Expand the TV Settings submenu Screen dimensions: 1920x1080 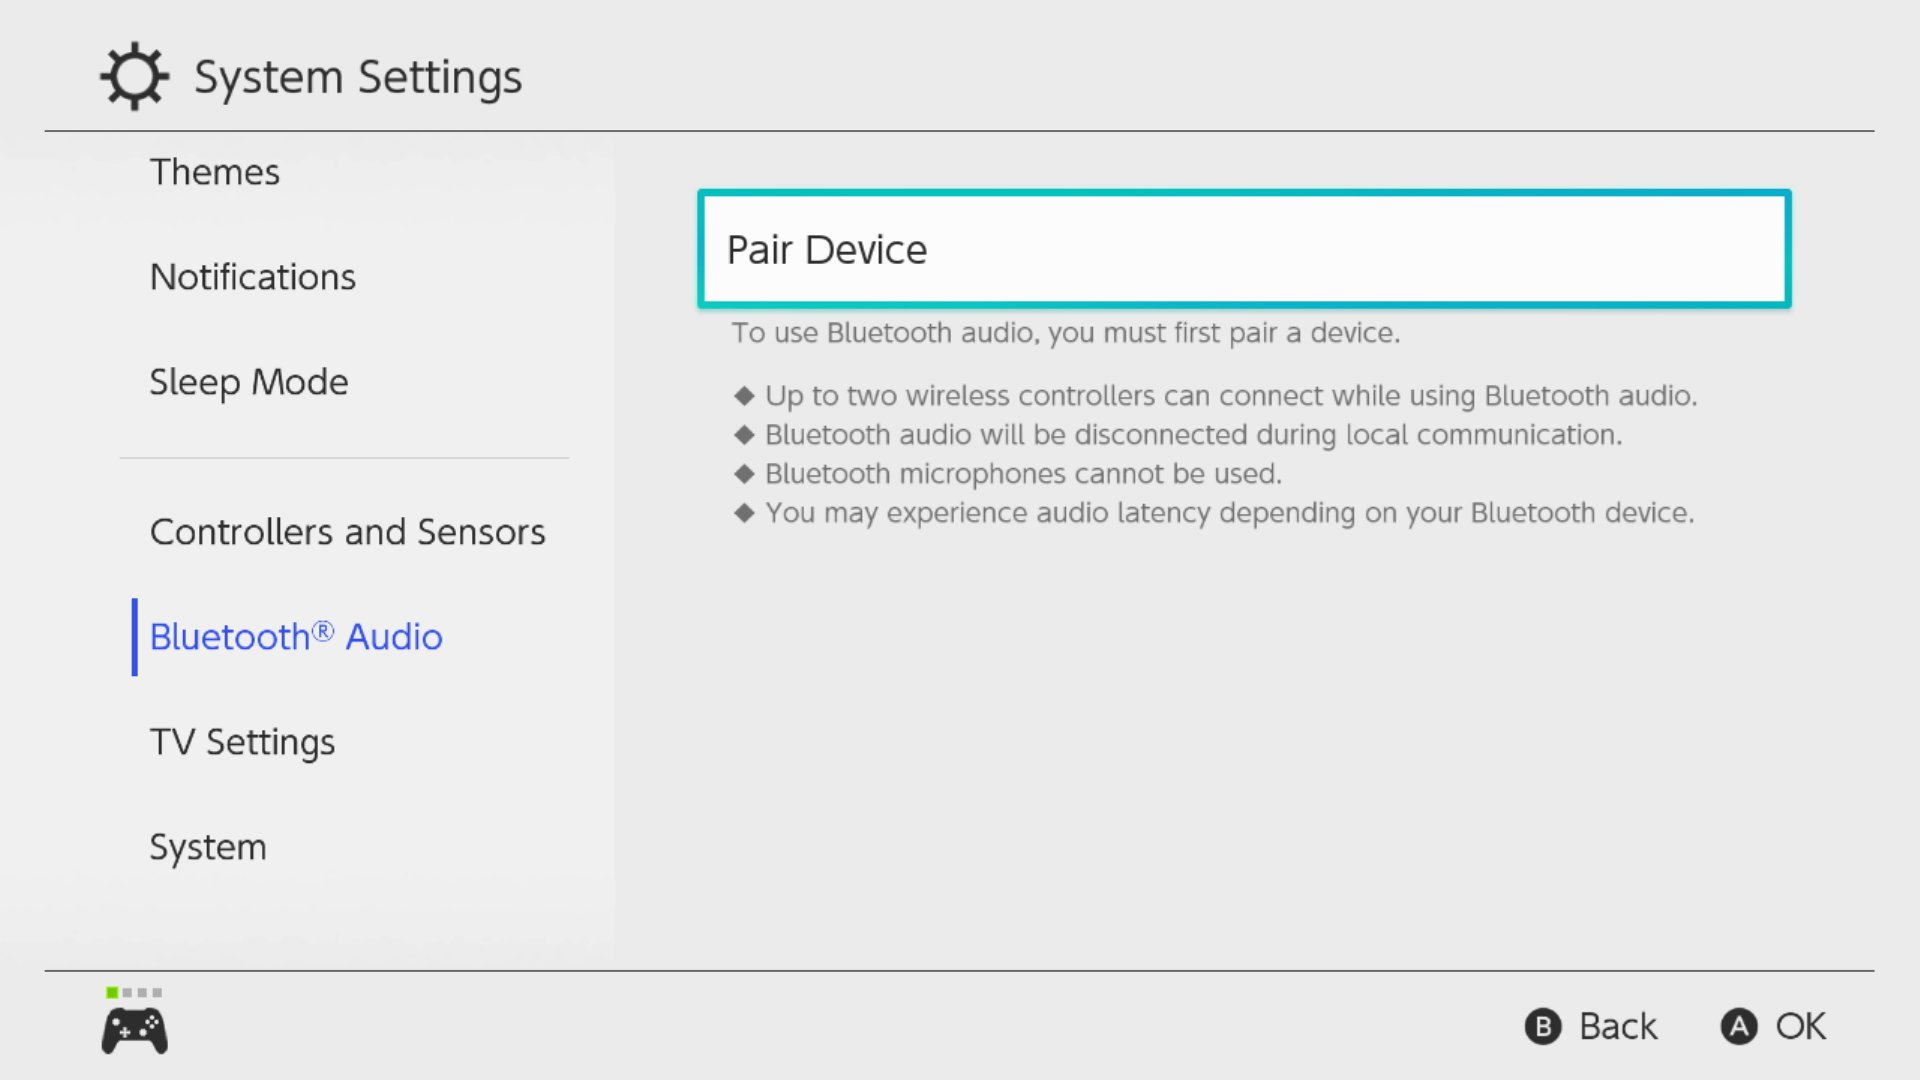241,740
